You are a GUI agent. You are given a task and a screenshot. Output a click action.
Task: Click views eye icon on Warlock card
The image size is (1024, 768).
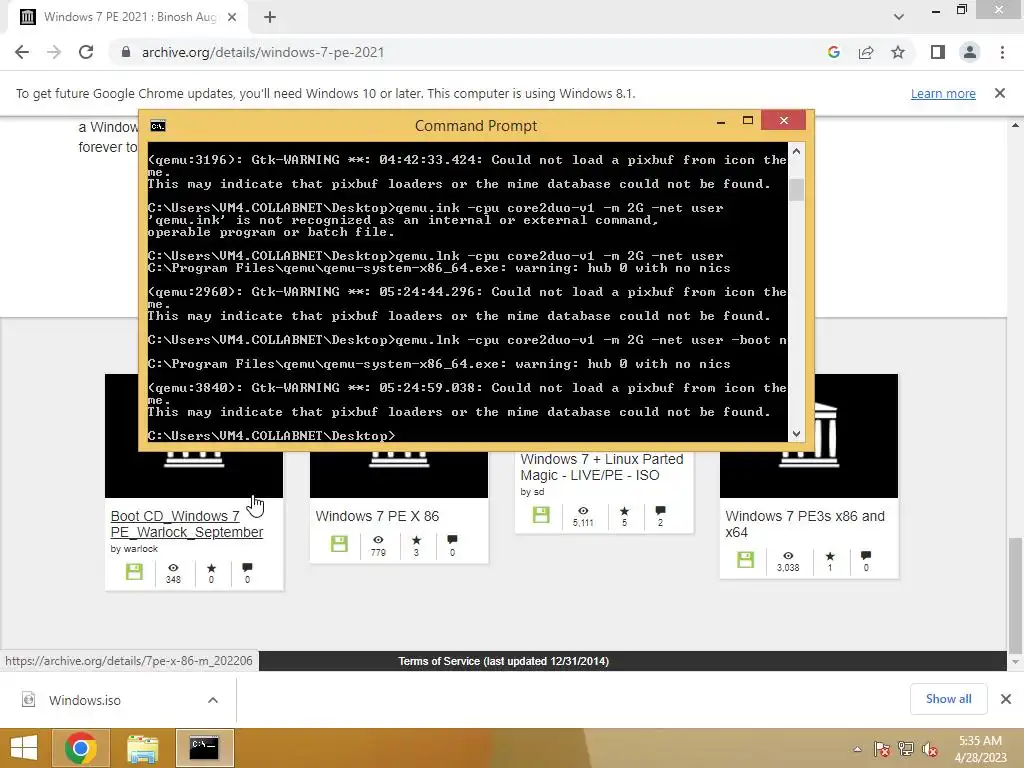(173, 568)
